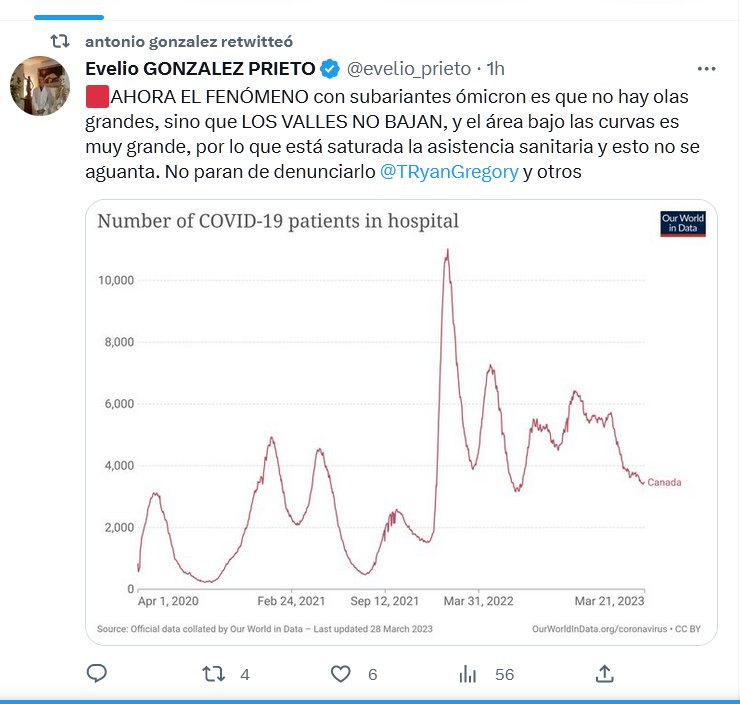Image resolution: width=740 pixels, height=704 pixels.
Task: Open the @evelio_prieto handle link
Action: [x=408, y=69]
